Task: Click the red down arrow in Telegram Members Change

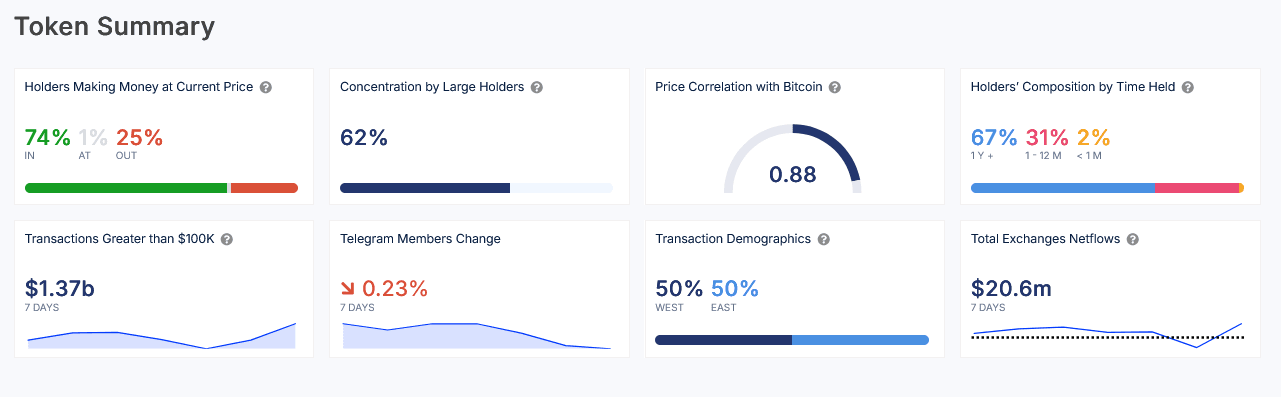Action: coord(349,289)
